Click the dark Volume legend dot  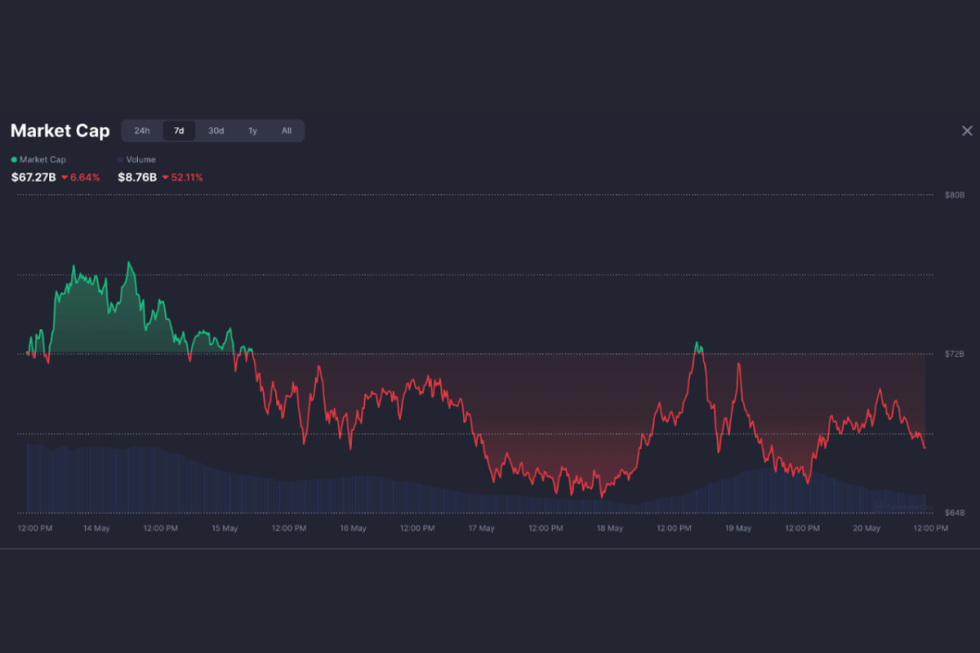click(x=121, y=160)
